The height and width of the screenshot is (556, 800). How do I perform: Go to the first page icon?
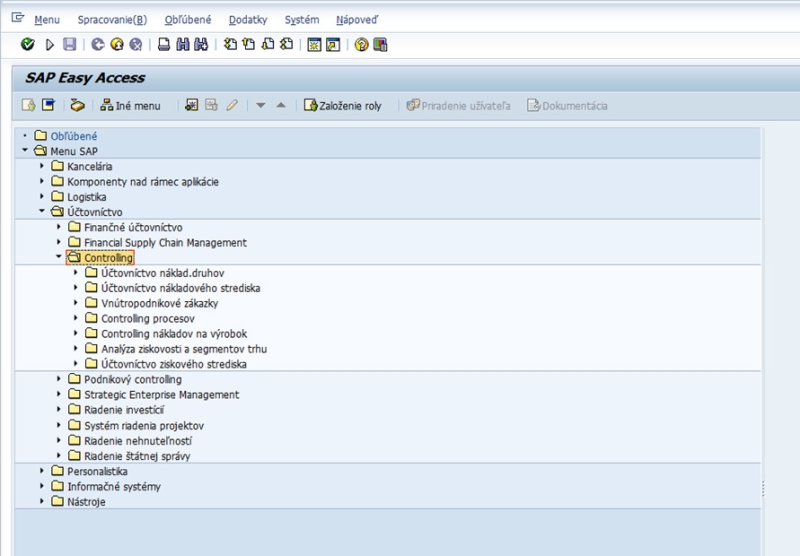click(230, 44)
